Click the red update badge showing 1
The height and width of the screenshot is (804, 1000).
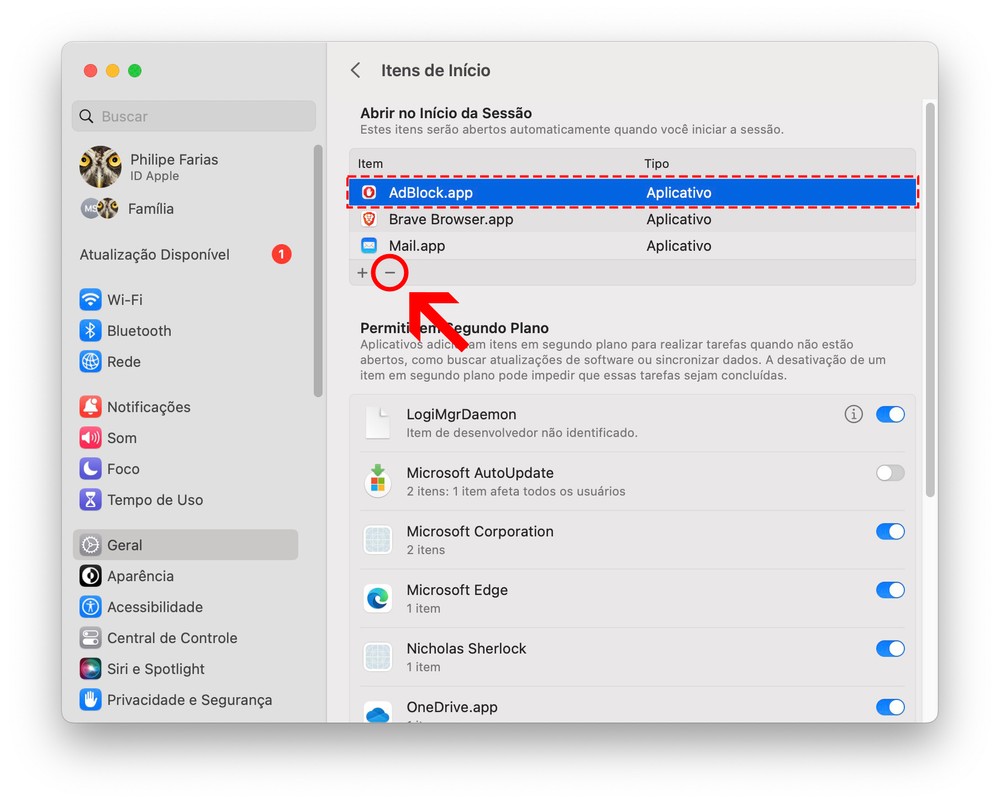click(281, 254)
